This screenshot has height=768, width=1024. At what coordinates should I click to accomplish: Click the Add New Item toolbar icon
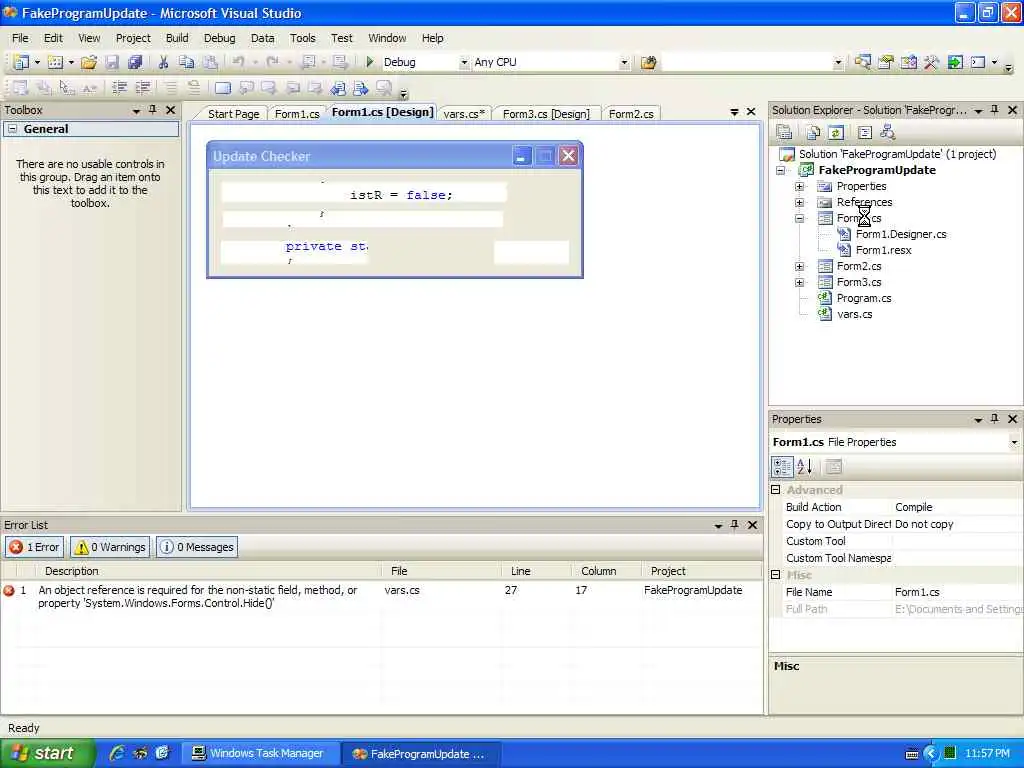(x=56, y=62)
